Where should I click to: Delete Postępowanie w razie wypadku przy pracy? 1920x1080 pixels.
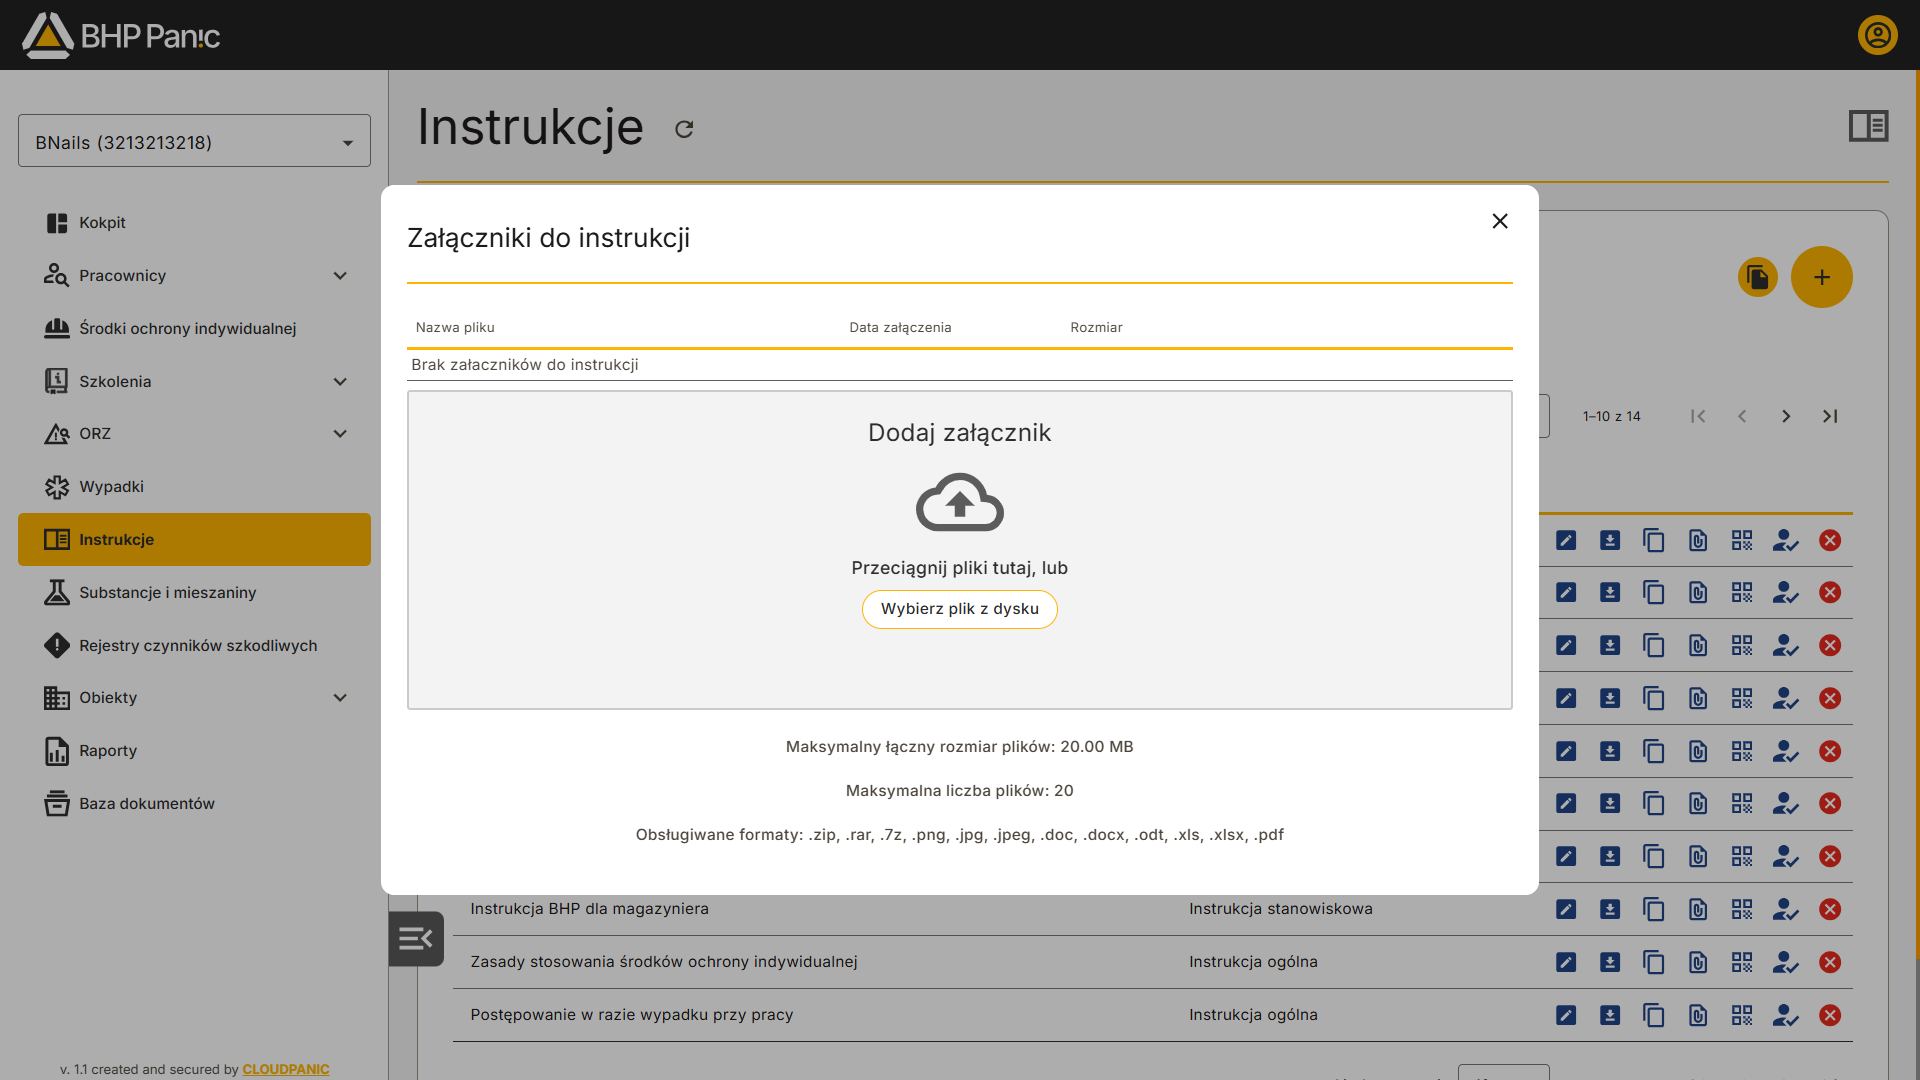[1830, 1015]
